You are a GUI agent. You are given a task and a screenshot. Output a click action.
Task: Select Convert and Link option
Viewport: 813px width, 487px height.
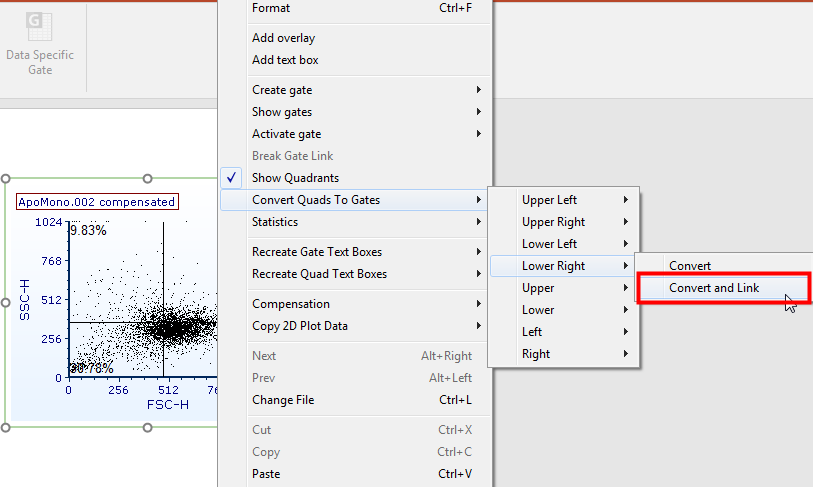(714, 288)
